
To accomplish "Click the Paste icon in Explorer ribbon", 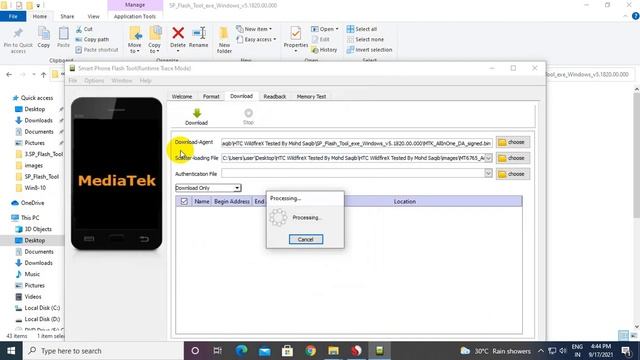I will point(63,37).
